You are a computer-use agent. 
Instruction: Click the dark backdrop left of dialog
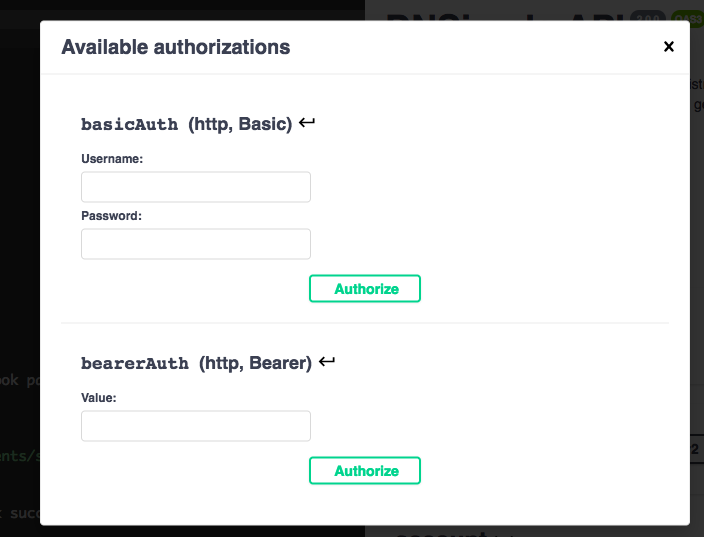[19, 250]
